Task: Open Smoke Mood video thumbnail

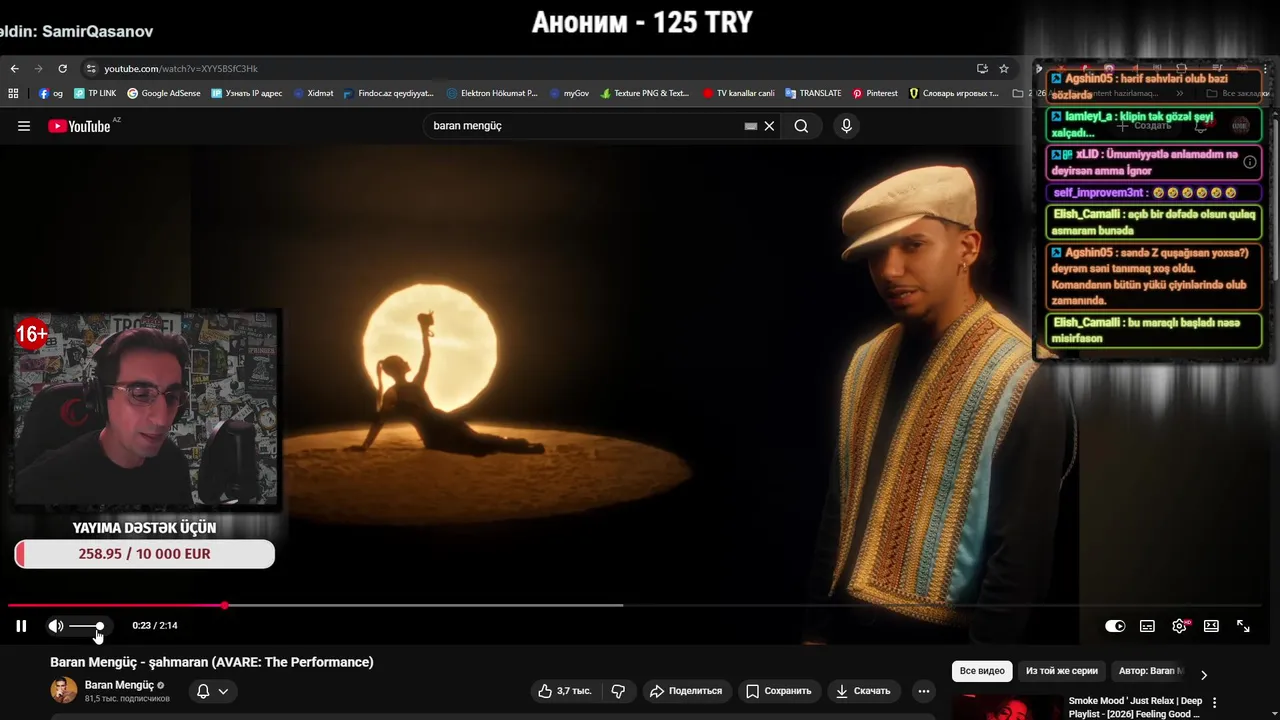Action: click(x=1007, y=708)
